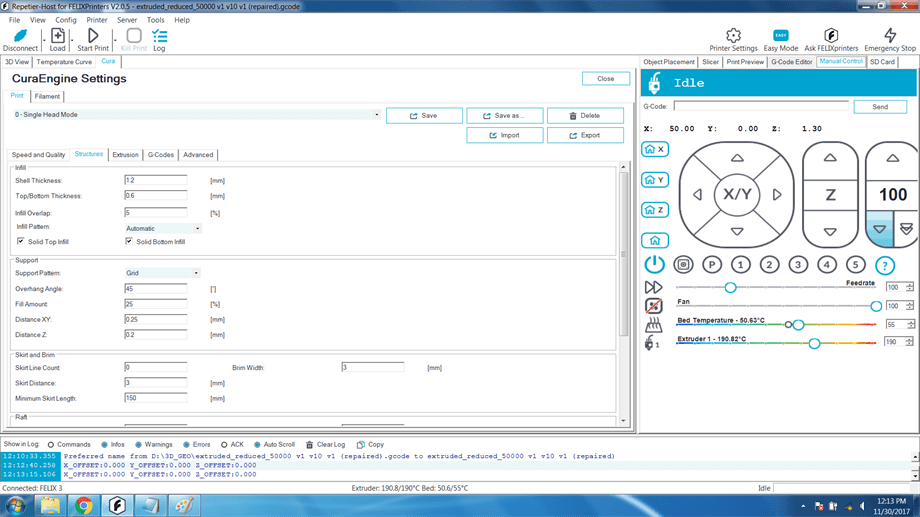Viewport: 920px width, 517px height.
Task: Click Extruder 1 temperature slider handle
Action: (814, 343)
